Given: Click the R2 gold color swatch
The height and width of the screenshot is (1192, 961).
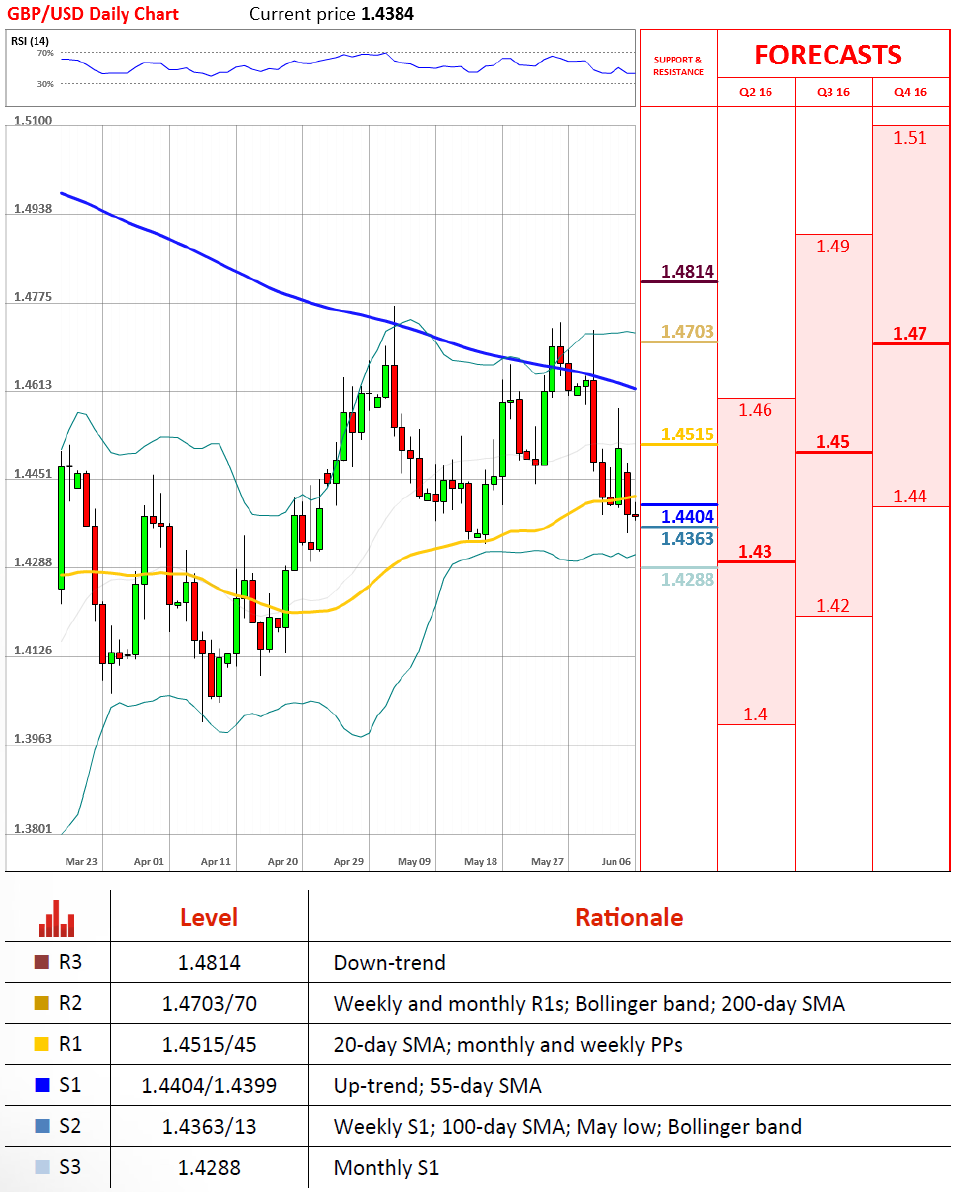Looking at the screenshot, I should pyautogui.click(x=42, y=1003).
